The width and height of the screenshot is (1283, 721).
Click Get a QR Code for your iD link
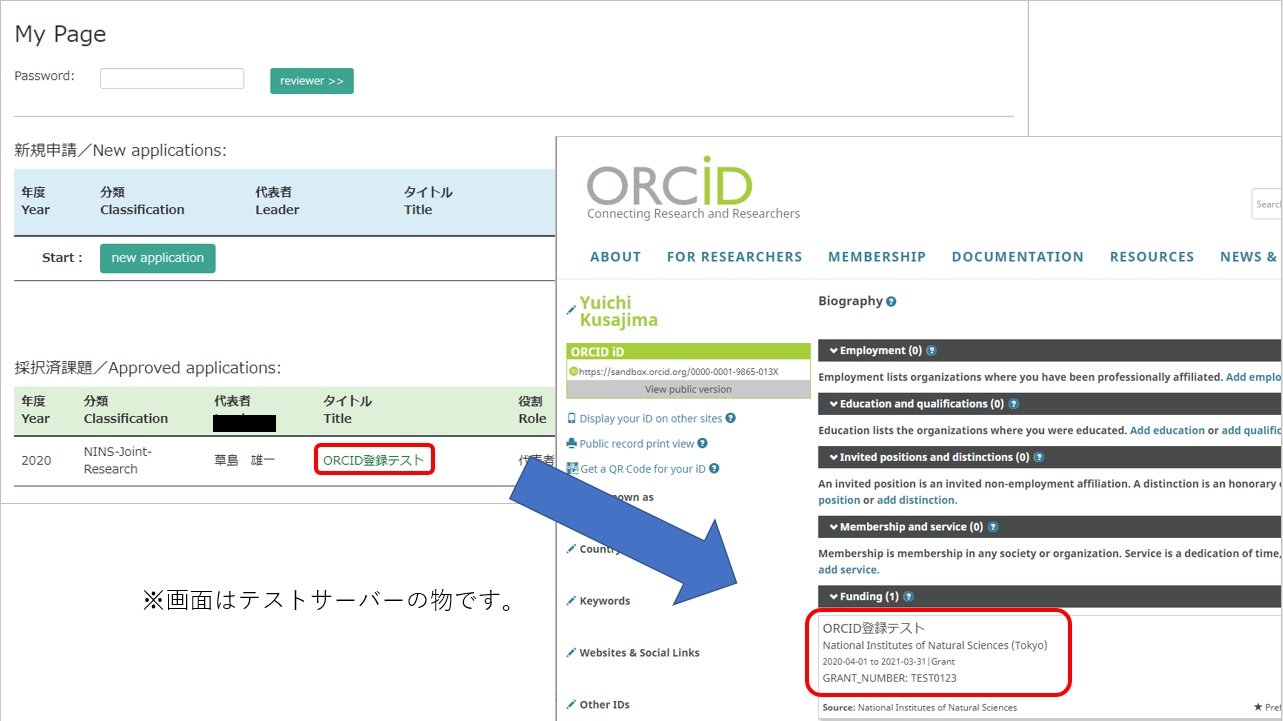click(x=643, y=469)
